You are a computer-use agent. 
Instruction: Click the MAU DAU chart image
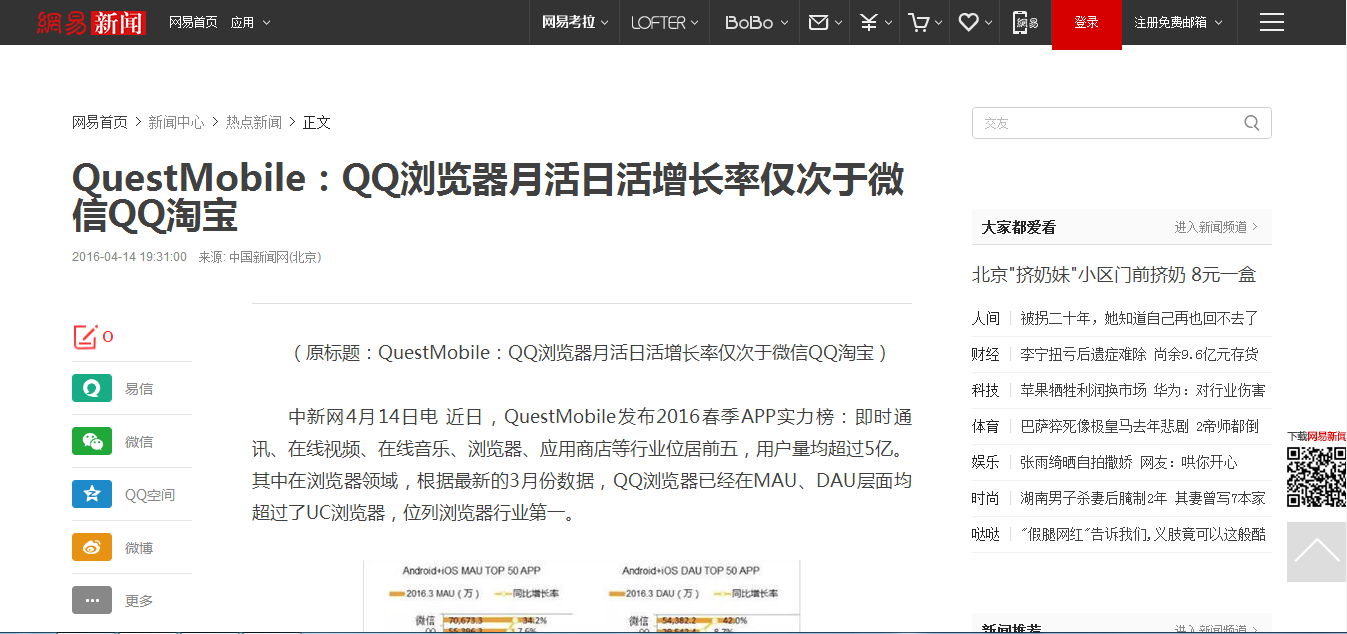tap(582, 596)
